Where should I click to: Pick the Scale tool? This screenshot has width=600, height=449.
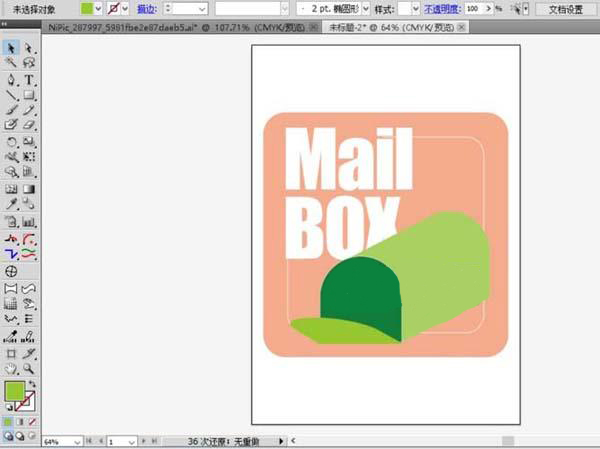coord(29,142)
